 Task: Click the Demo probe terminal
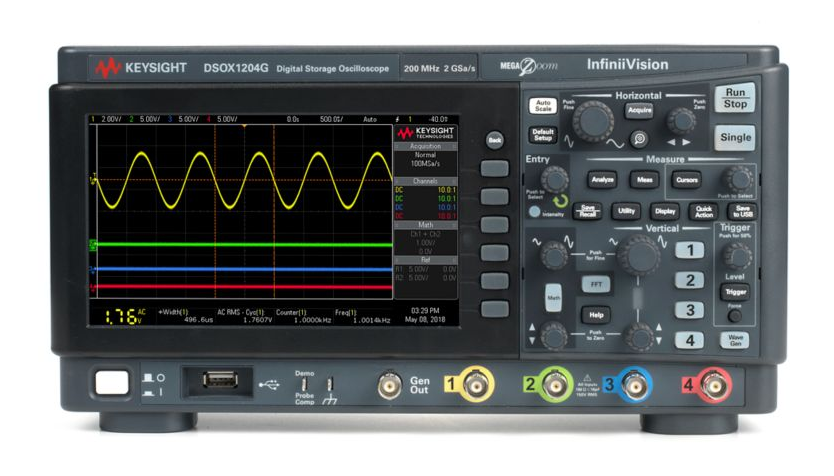305,384
